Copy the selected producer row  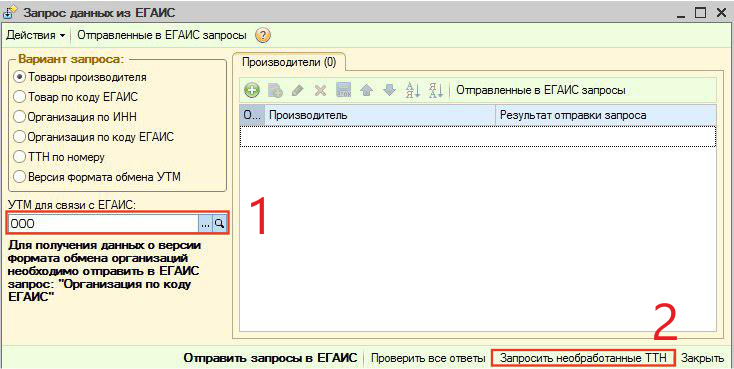pyautogui.click(x=275, y=90)
